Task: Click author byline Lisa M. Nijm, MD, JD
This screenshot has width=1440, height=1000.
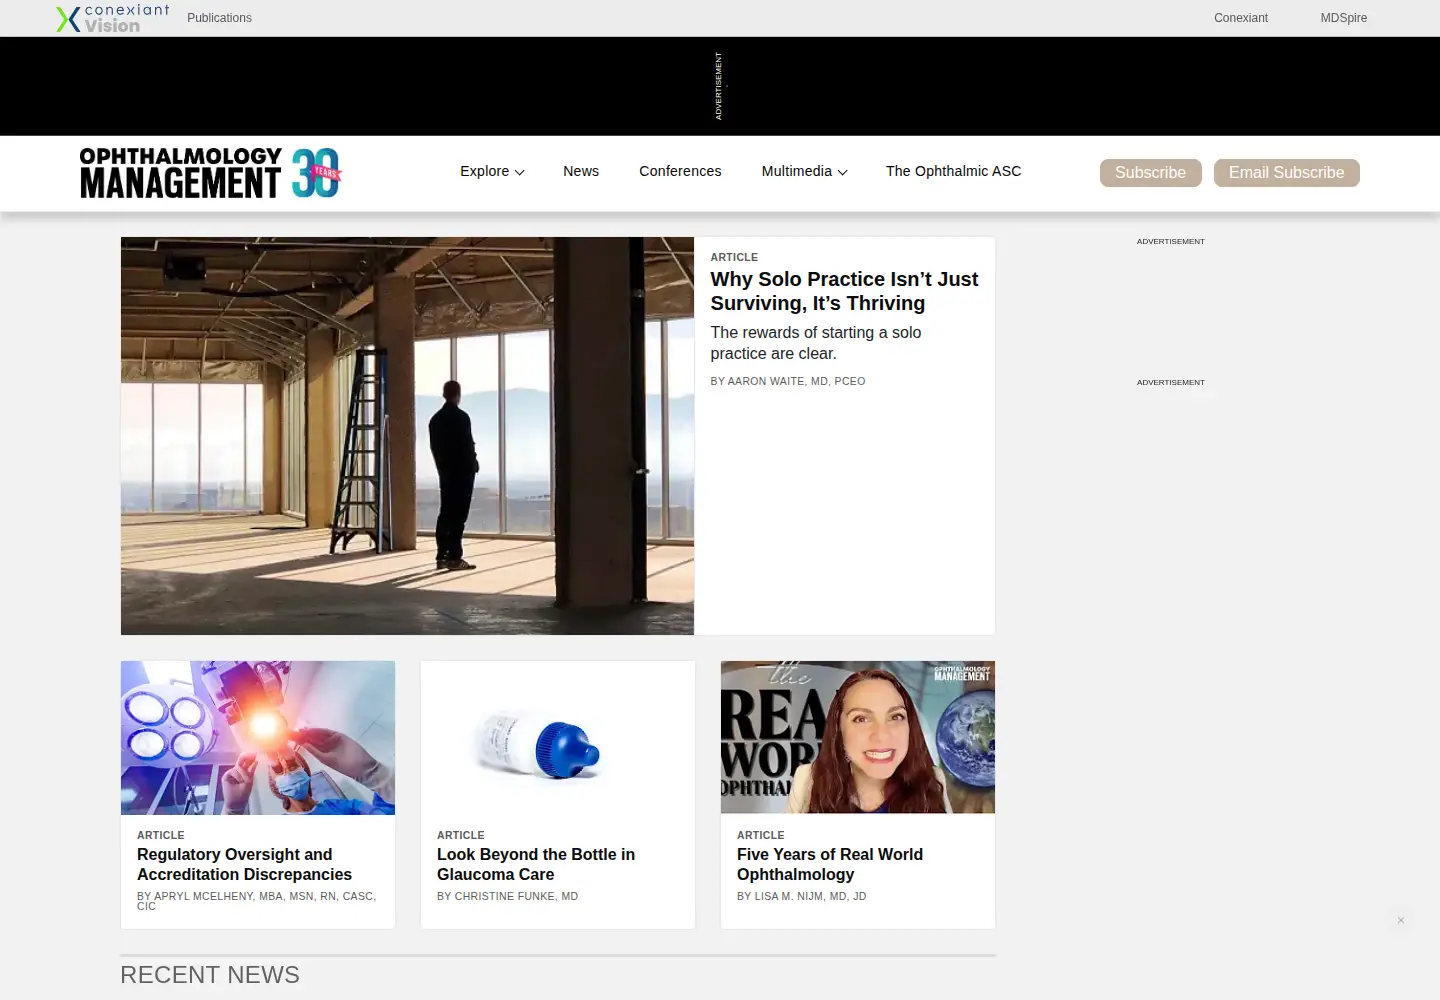Action: click(801, 897)
